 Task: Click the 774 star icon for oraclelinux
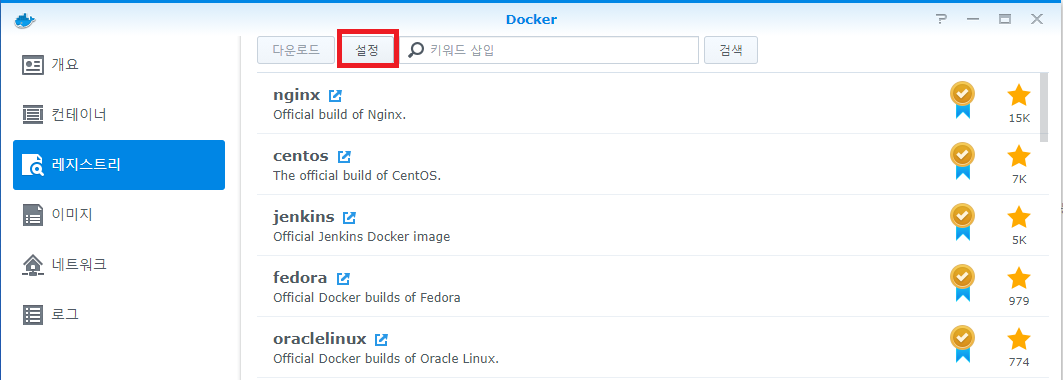[1019, 339]
